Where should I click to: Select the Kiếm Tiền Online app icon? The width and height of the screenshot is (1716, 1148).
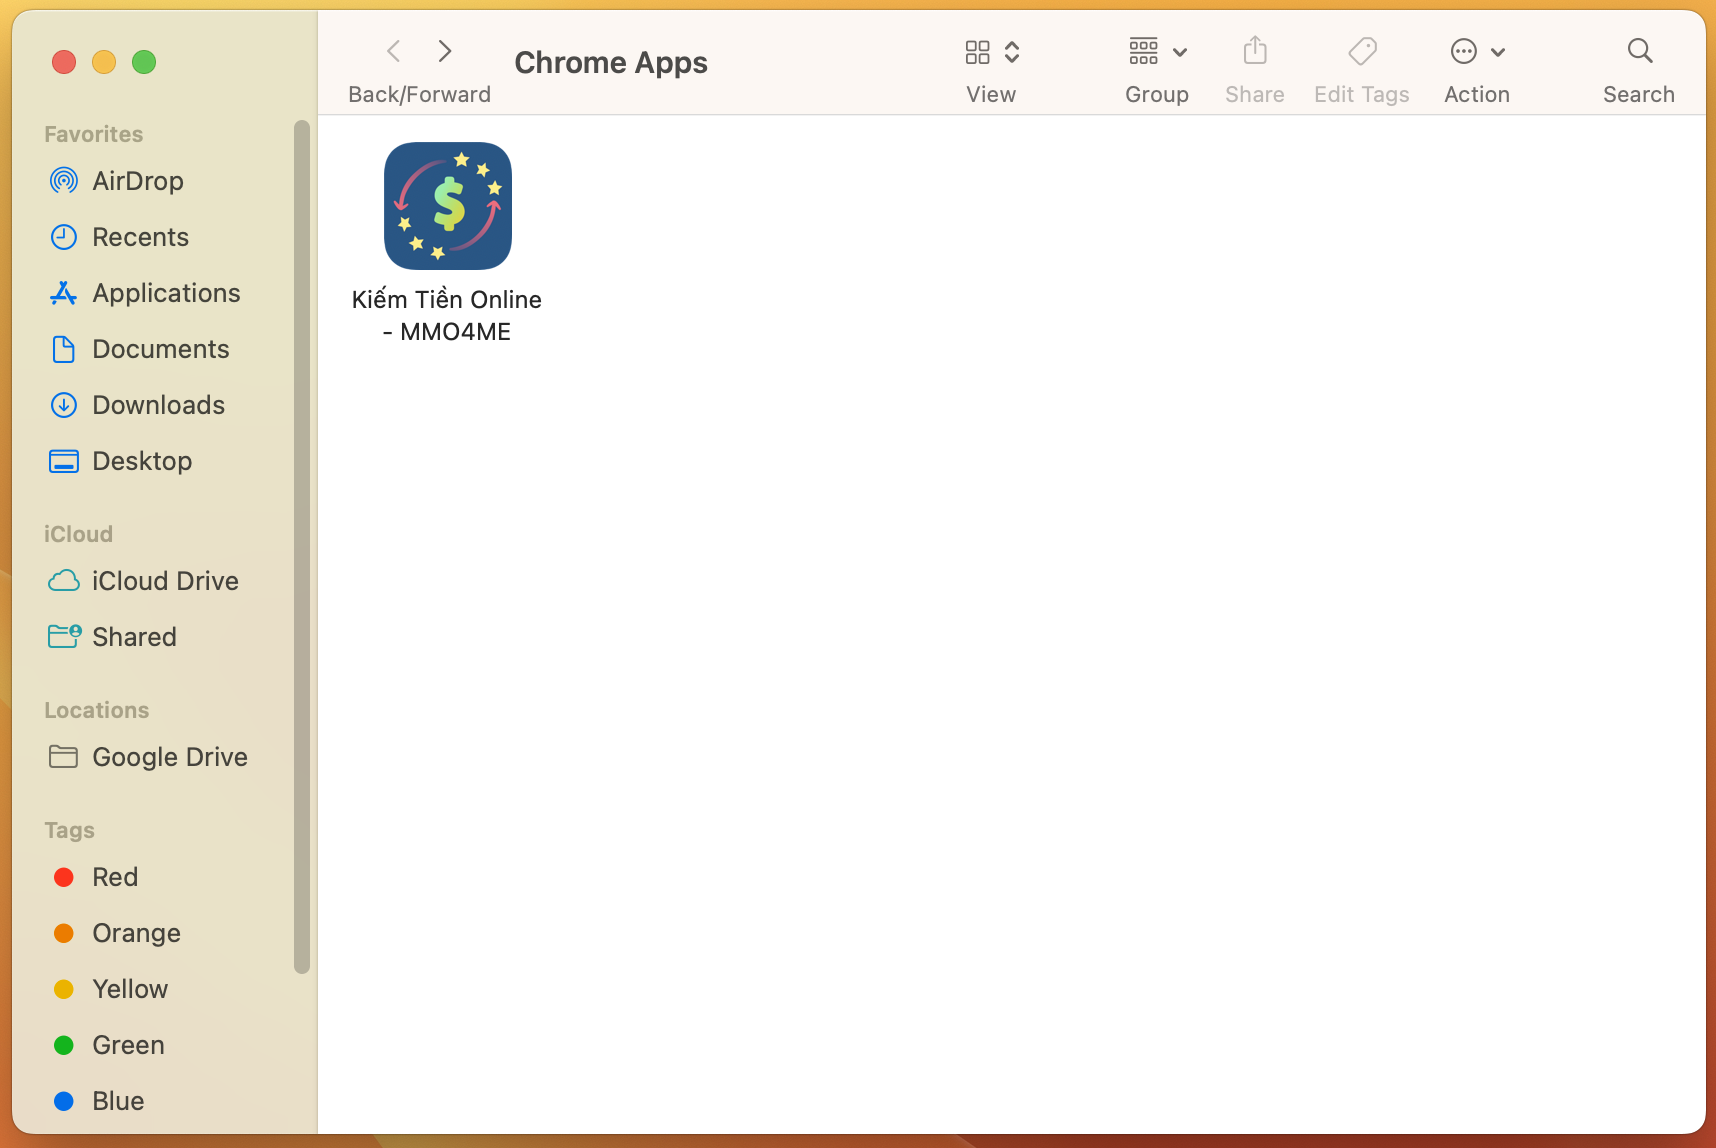point(448,206)
